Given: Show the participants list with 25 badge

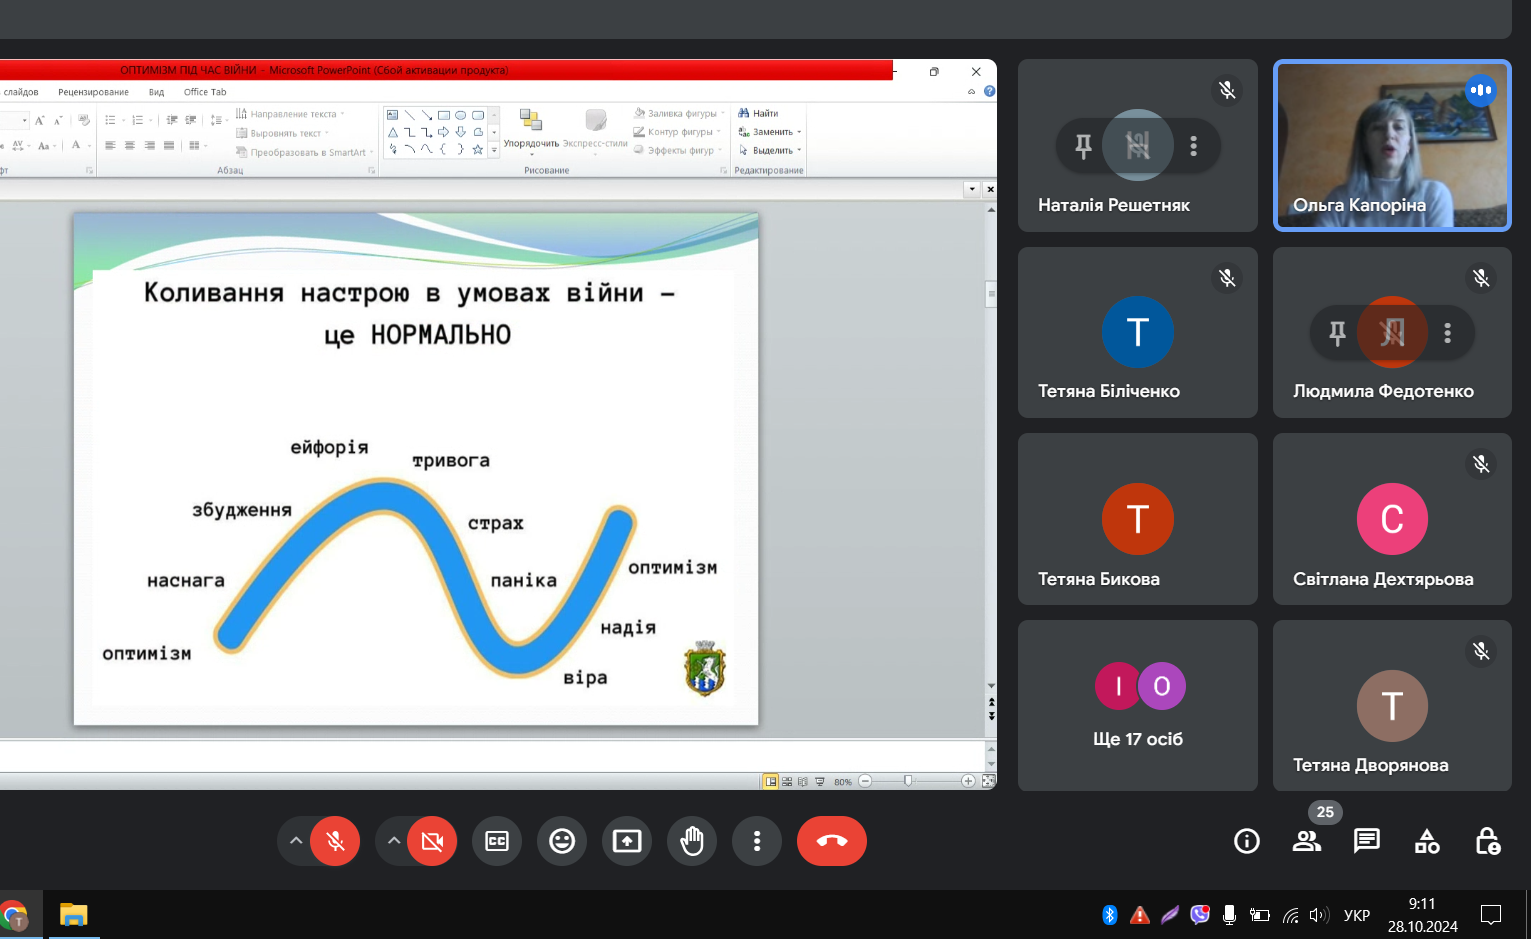Looking at the screenshot, I should [1306, 841].
